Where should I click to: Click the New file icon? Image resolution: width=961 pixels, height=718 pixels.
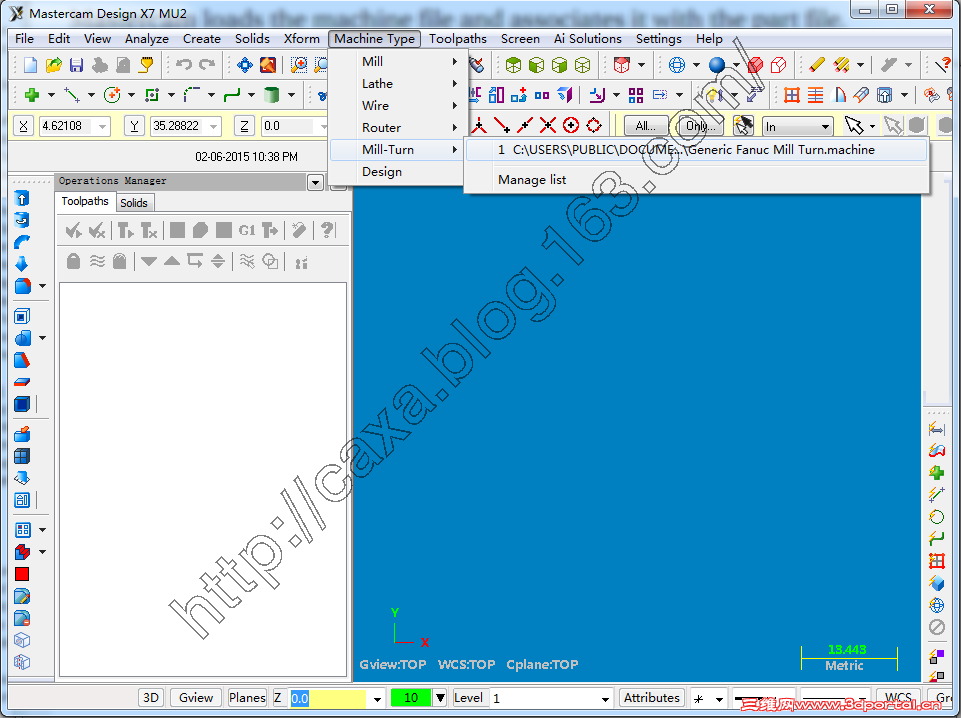click(30, 65)
